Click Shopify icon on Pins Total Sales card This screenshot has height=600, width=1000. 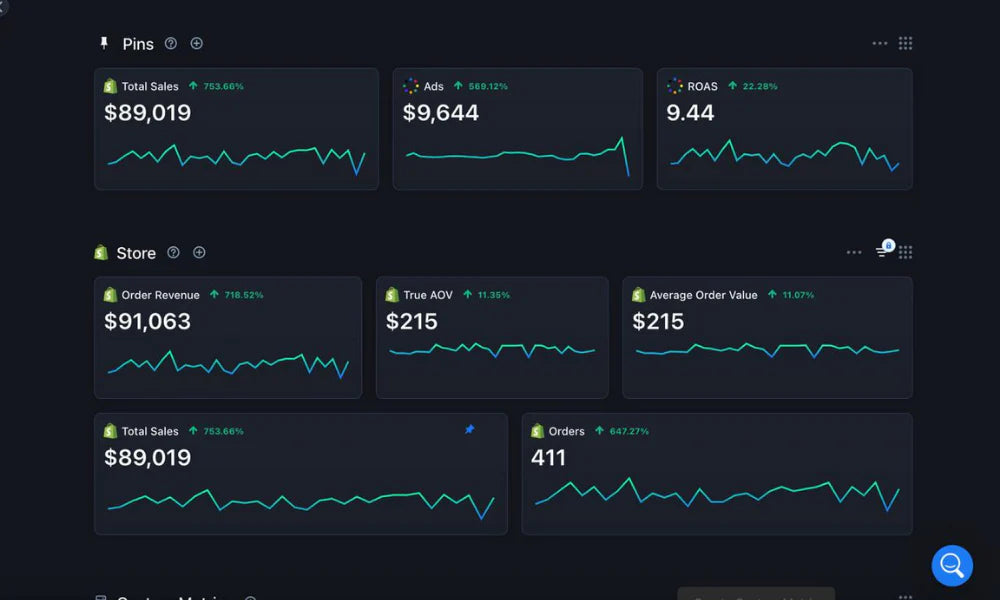tap(110, 86)
